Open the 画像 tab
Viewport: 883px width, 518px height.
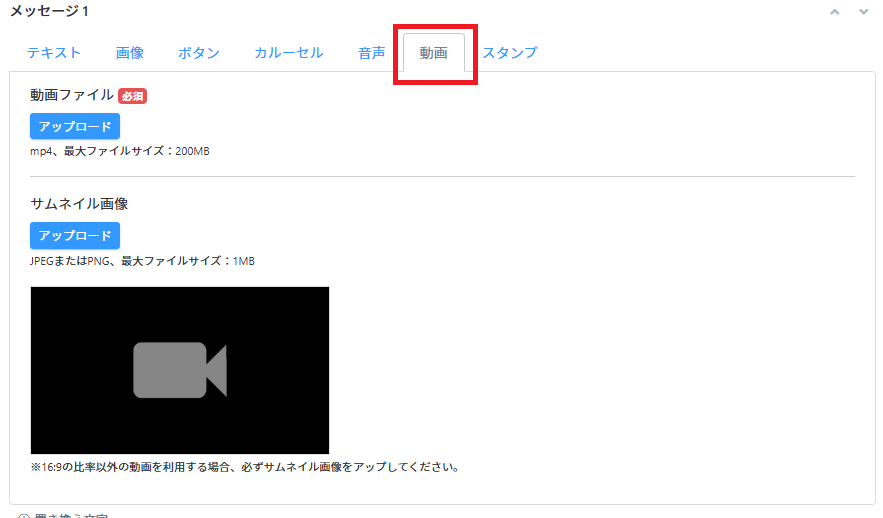coord(130,53)
